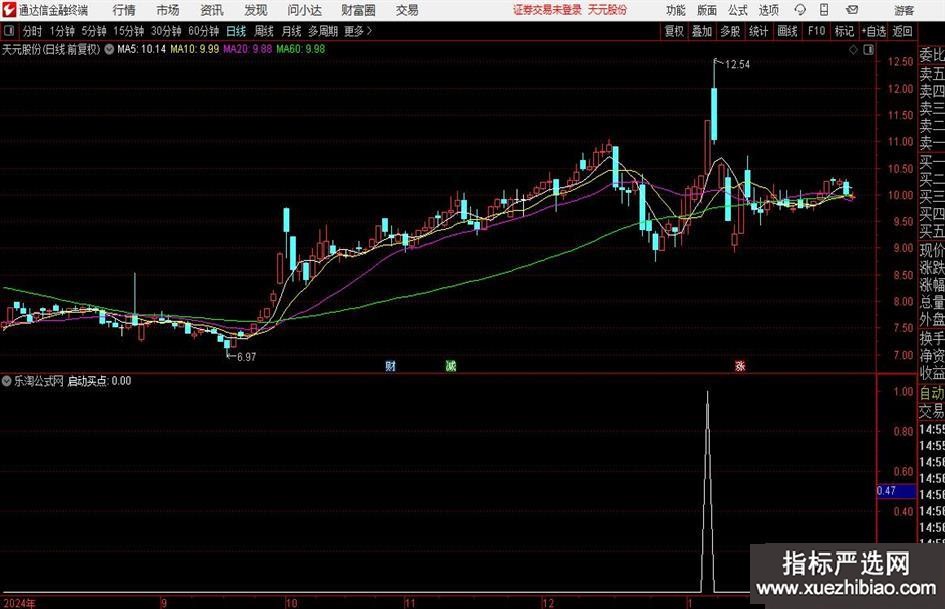
Task: Add stock via +自选 button
Action: pyautogui.click(x=873, y=31)
